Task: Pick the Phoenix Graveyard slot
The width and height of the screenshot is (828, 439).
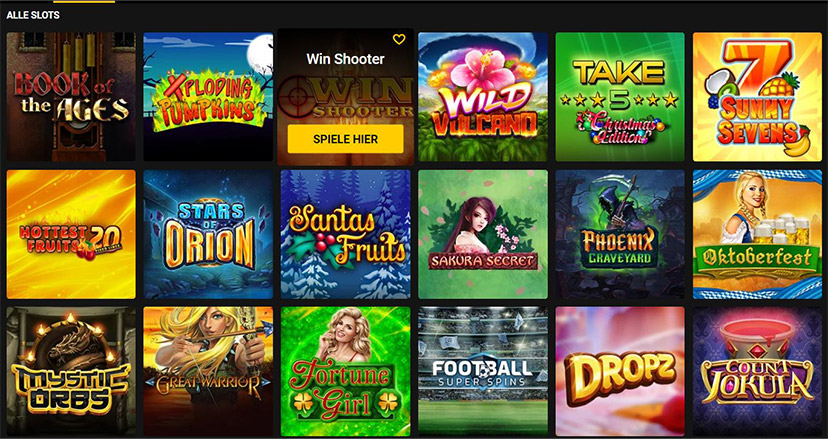Action: 620,234
